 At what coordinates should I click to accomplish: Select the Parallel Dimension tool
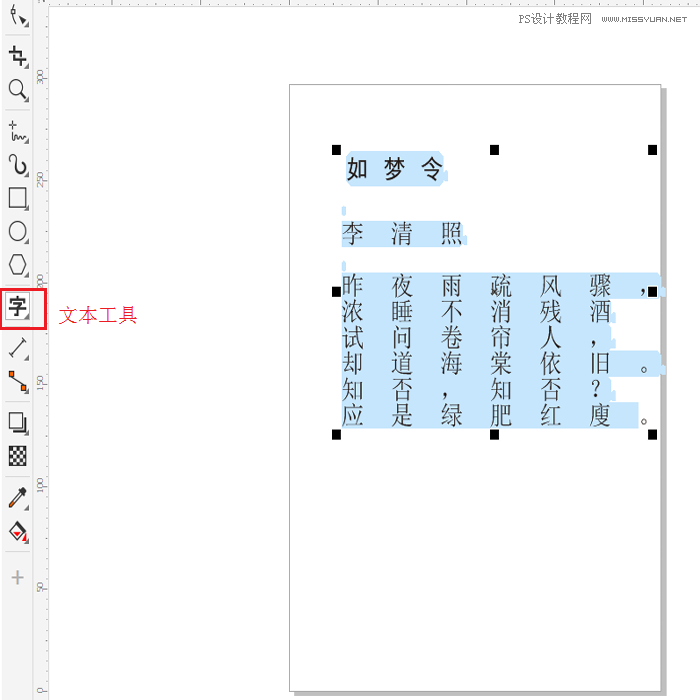[17, 348]
